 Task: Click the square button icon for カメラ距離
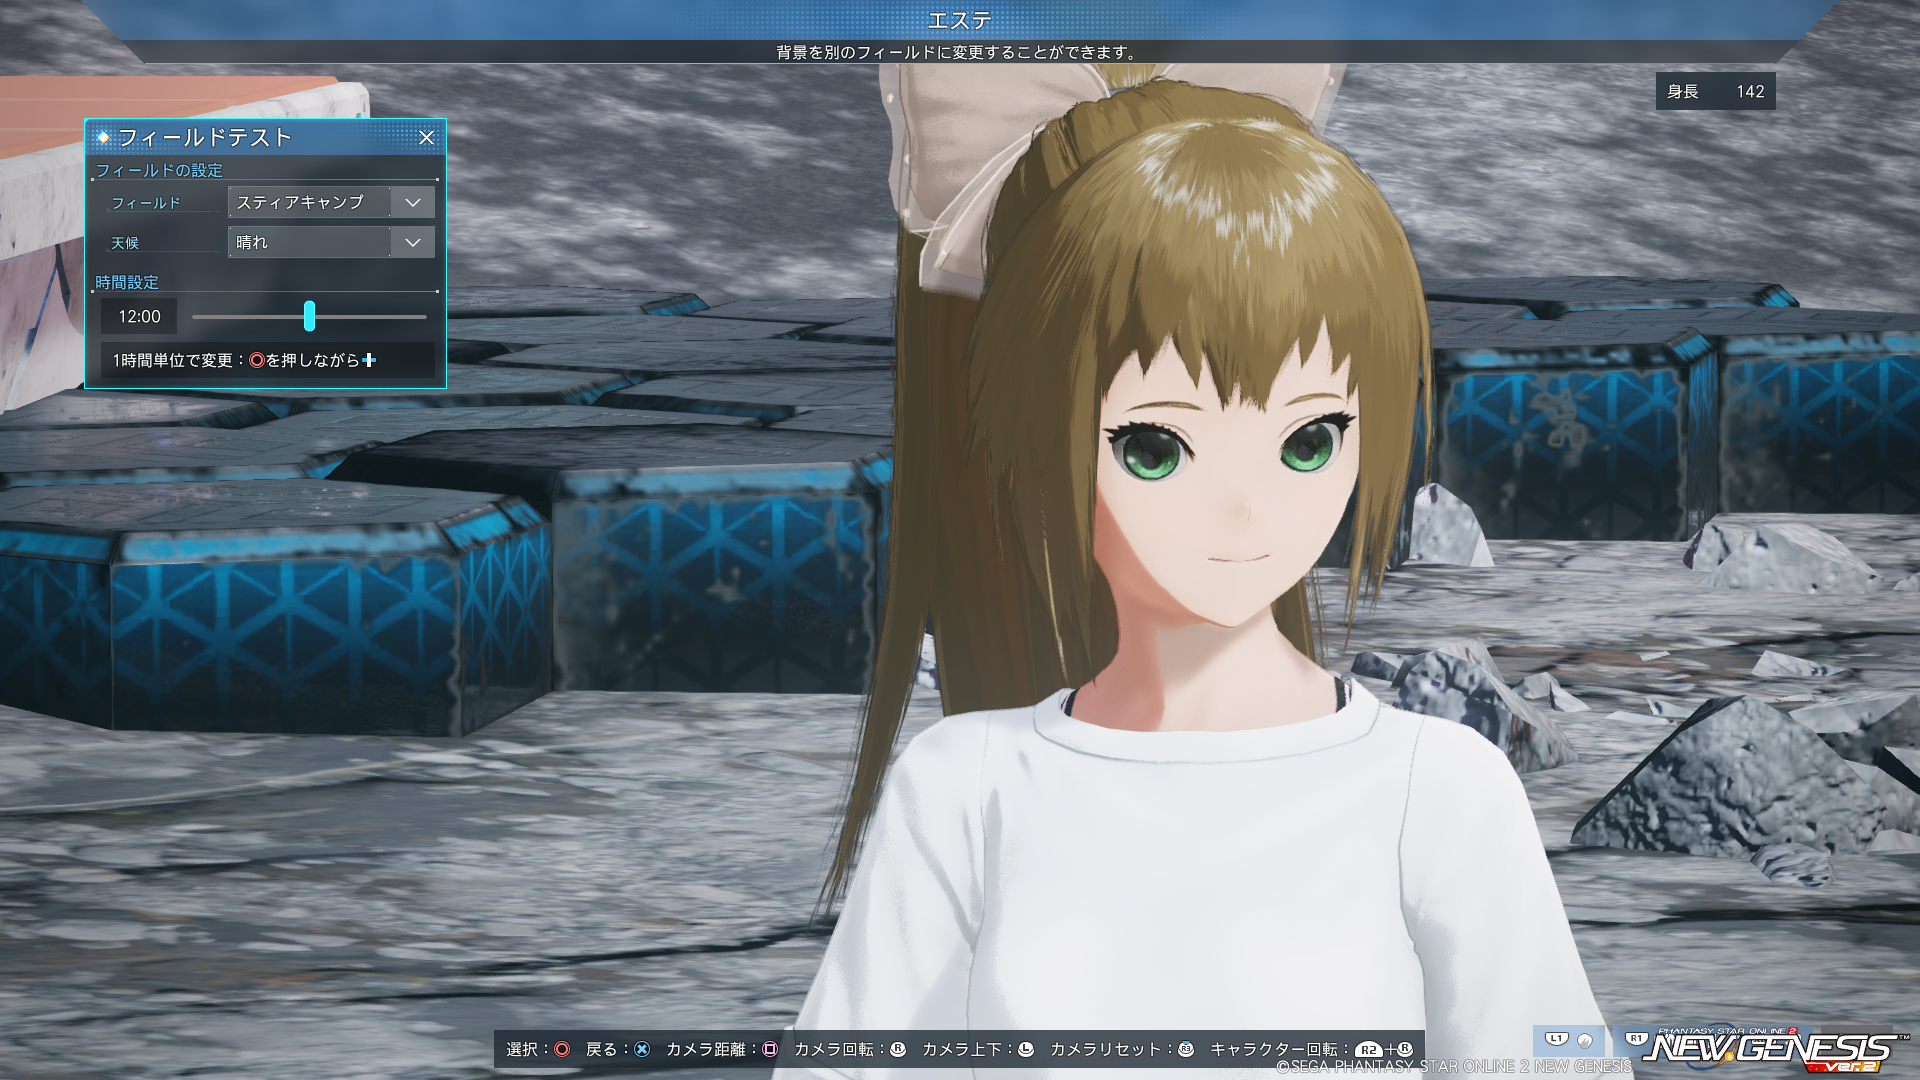click(x=770, y=1049)
